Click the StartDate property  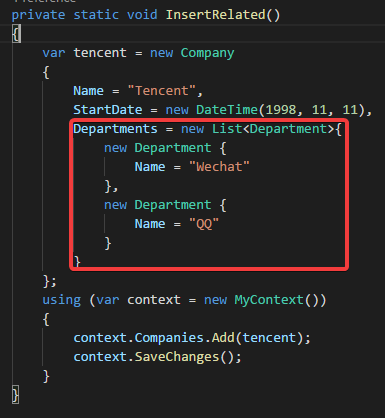[x=108, y=110]
